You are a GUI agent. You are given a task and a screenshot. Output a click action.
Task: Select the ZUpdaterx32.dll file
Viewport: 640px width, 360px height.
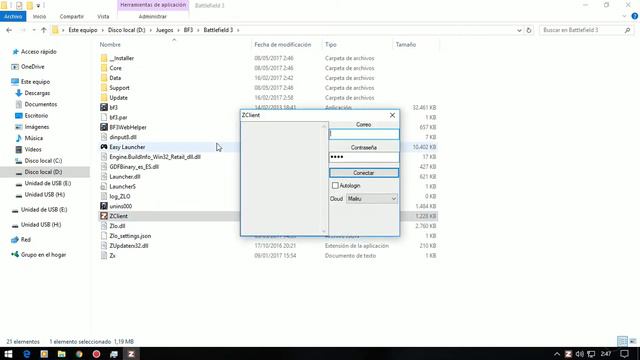[x=129, y=246]
